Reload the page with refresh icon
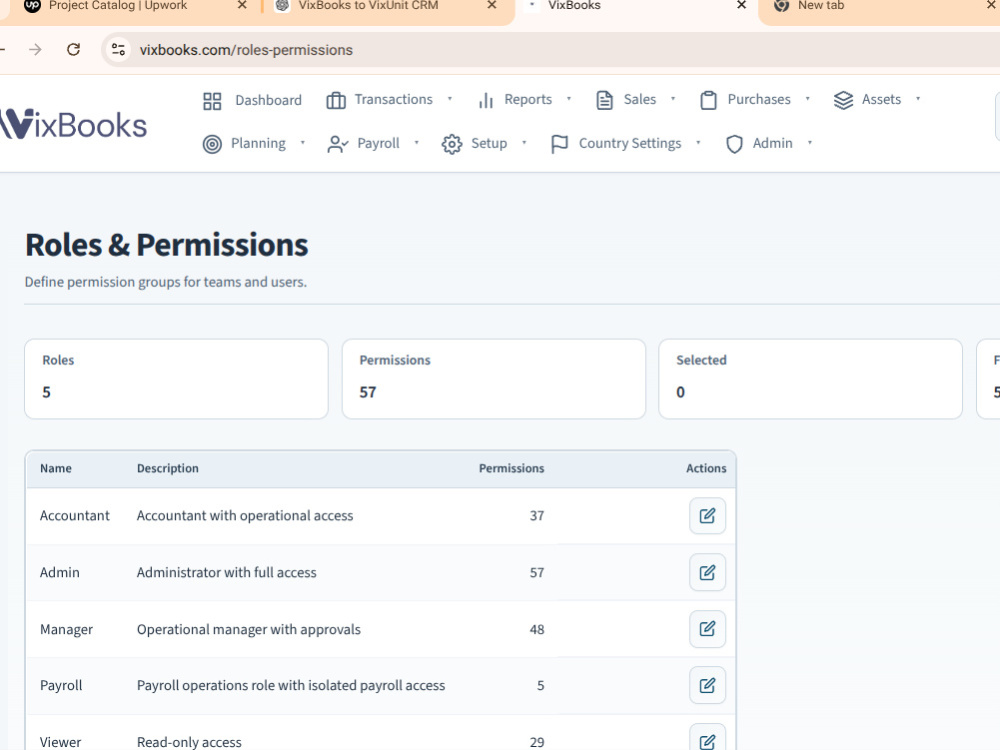The width and height of the screenshot is (1000, 750). tap(73, 49)
